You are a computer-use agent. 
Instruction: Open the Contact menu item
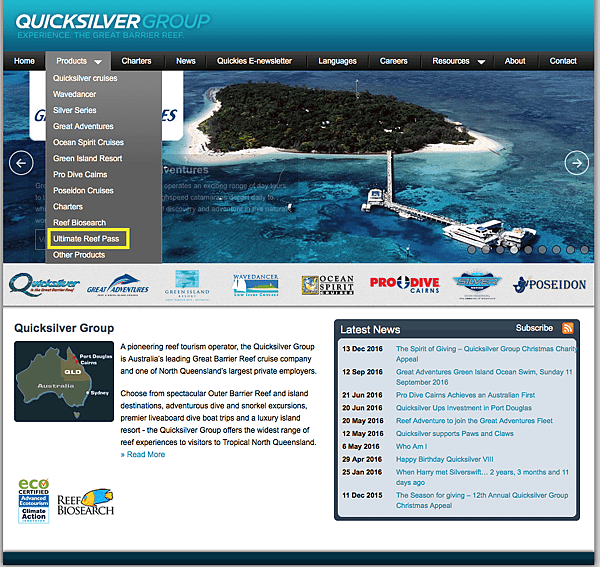(563, 61)
